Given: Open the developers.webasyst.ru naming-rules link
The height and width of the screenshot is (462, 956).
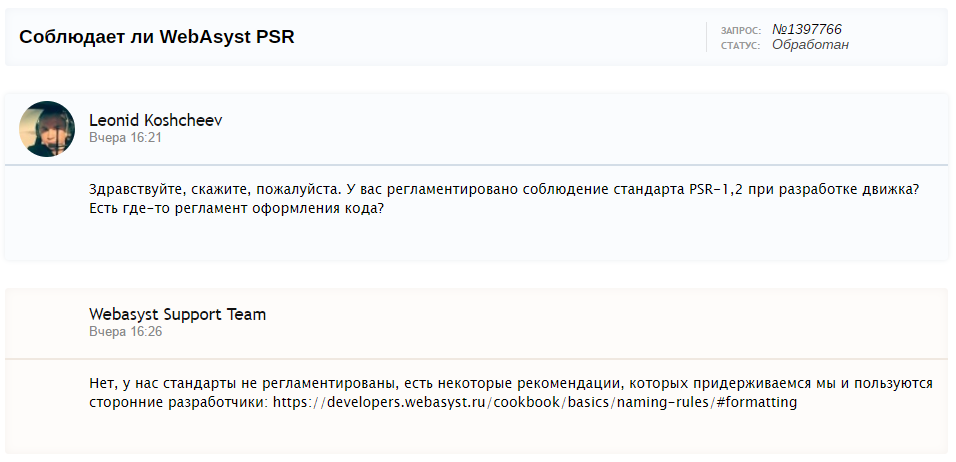Looking at the screenshot, I should pyautogui.click(x=534, y=403).
